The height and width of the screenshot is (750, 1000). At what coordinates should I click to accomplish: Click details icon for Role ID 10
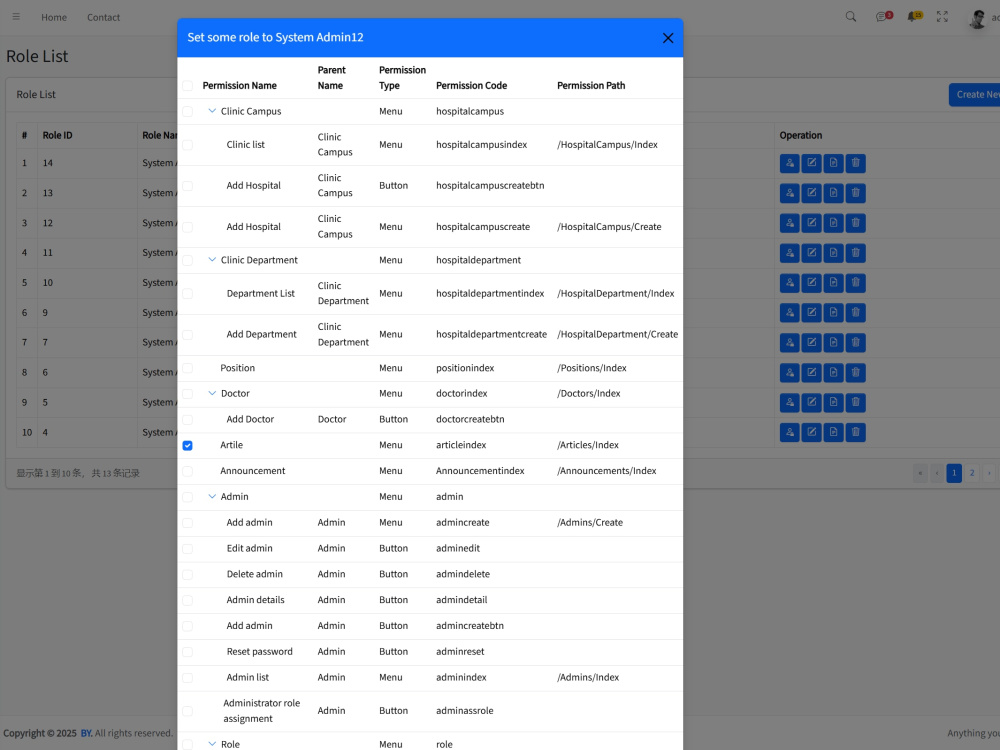point(834,283)
